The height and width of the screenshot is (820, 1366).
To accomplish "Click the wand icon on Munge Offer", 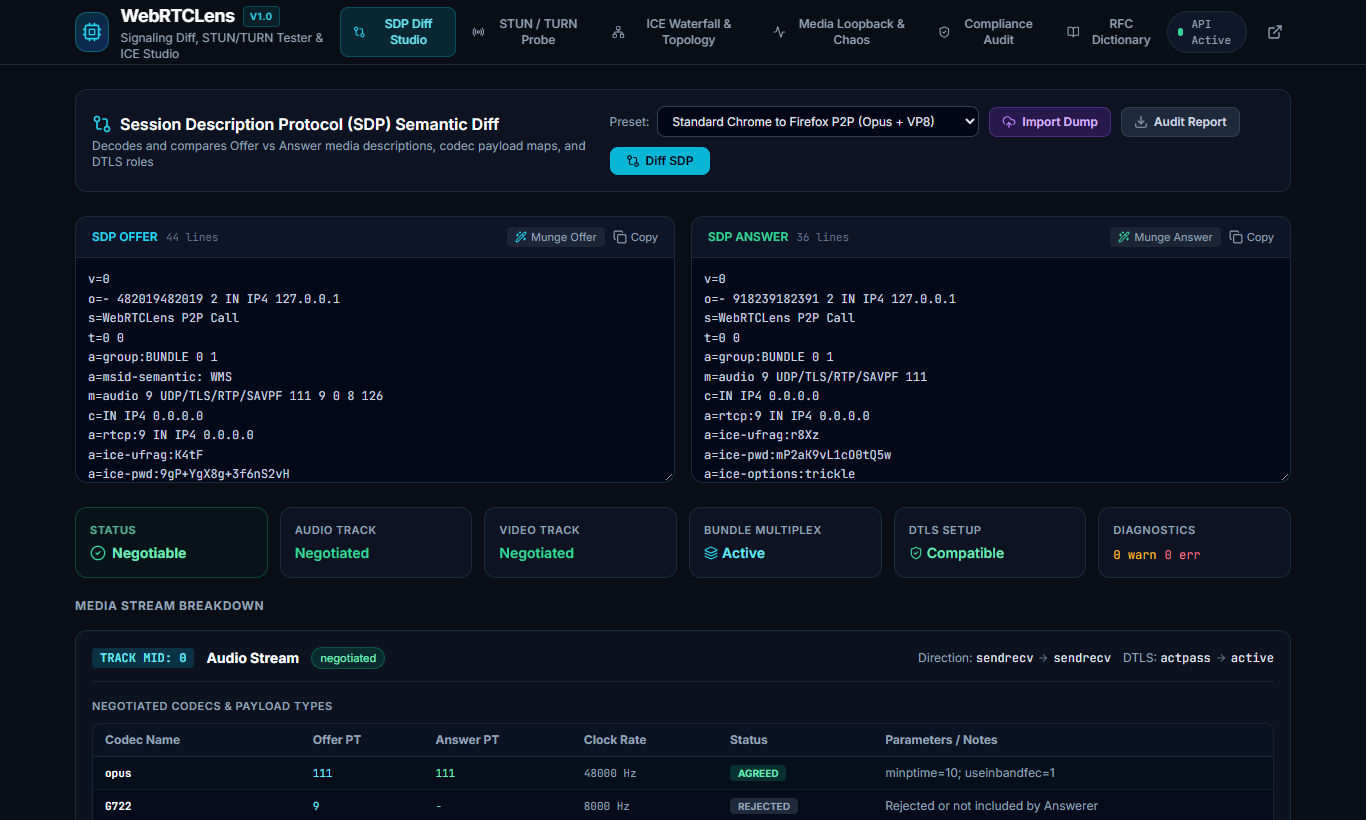I will [521, 237].
